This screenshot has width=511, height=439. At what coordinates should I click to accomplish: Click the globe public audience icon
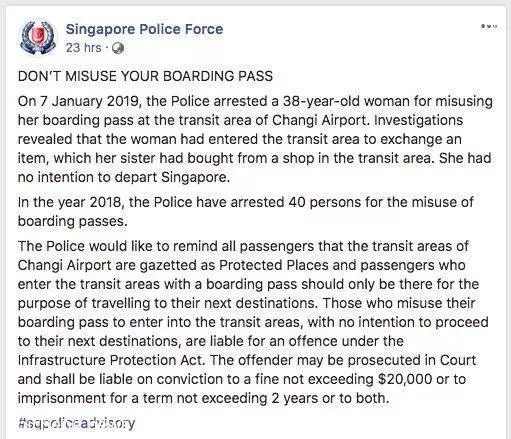click(x=118, y=48)
